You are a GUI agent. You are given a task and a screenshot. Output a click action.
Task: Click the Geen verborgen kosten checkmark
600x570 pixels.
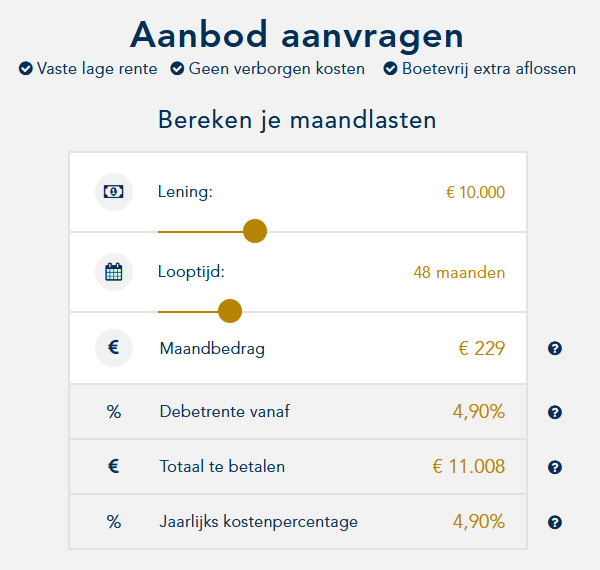coord(177,69)
